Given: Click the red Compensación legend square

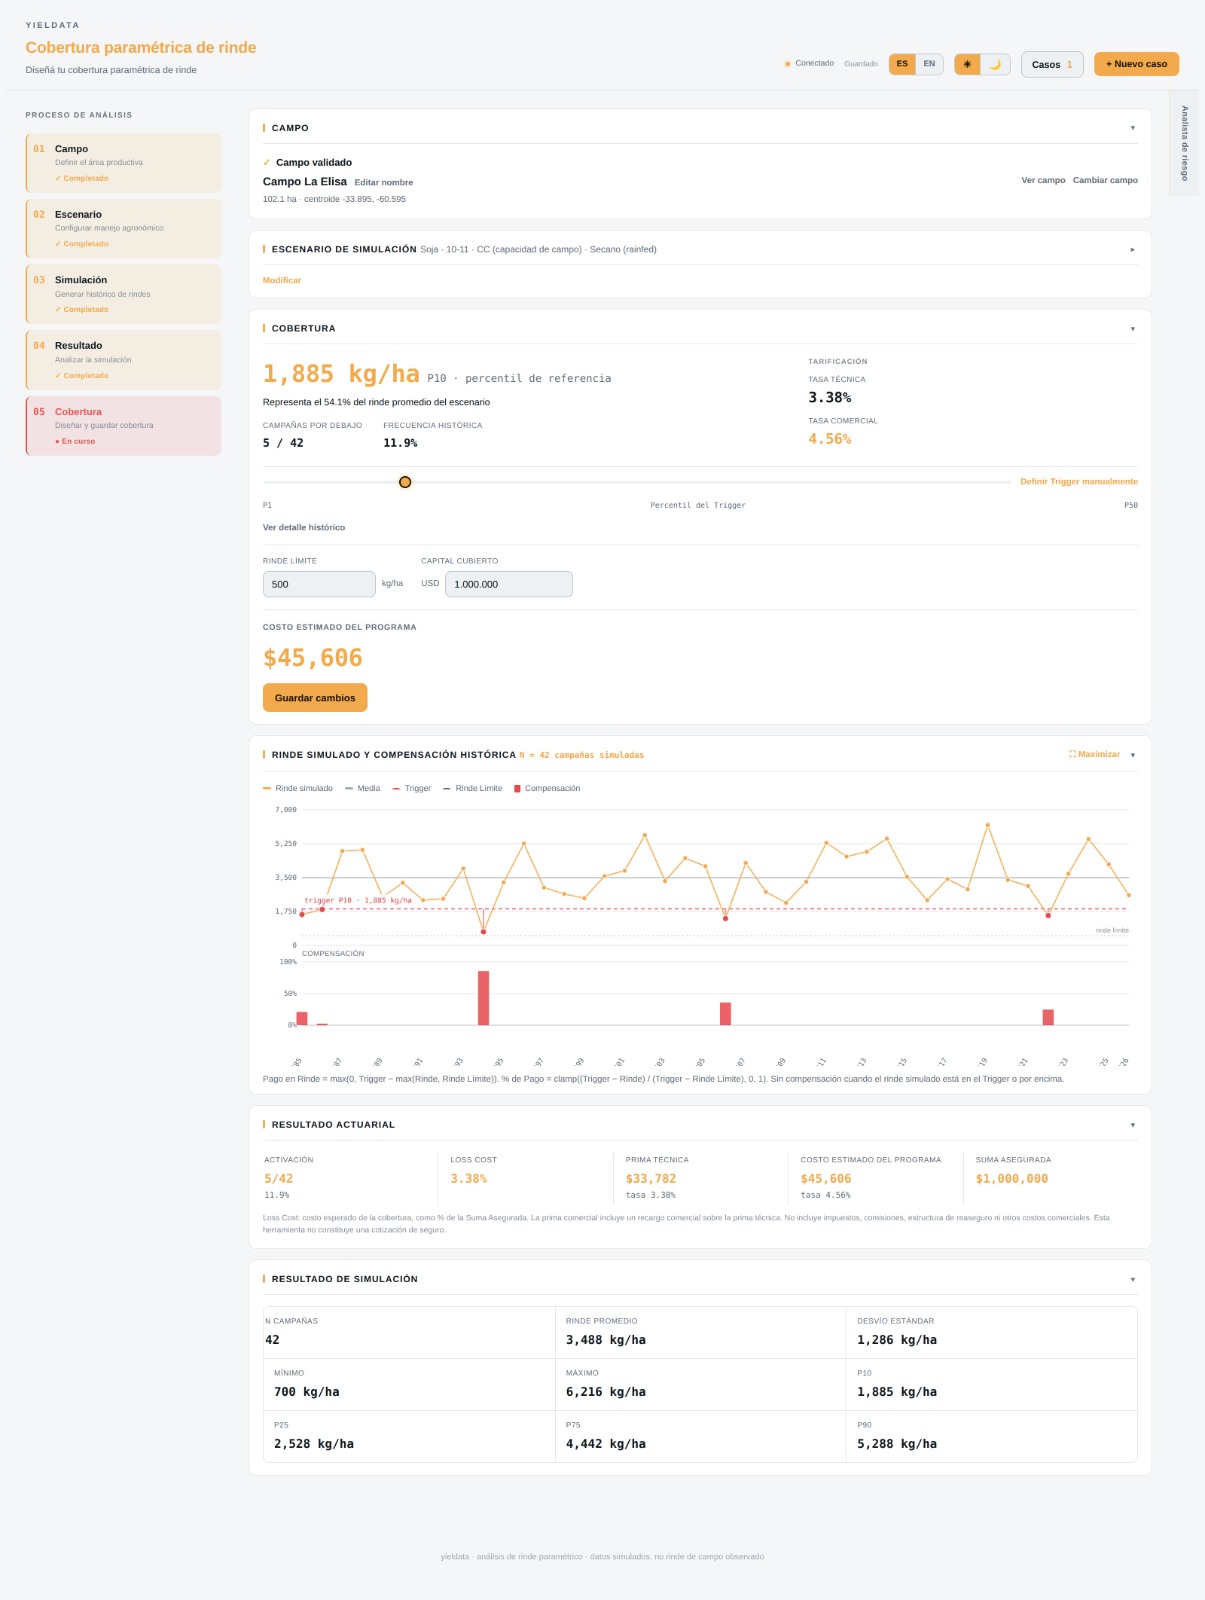Looking at the screenshot, I should coord(517,788).
